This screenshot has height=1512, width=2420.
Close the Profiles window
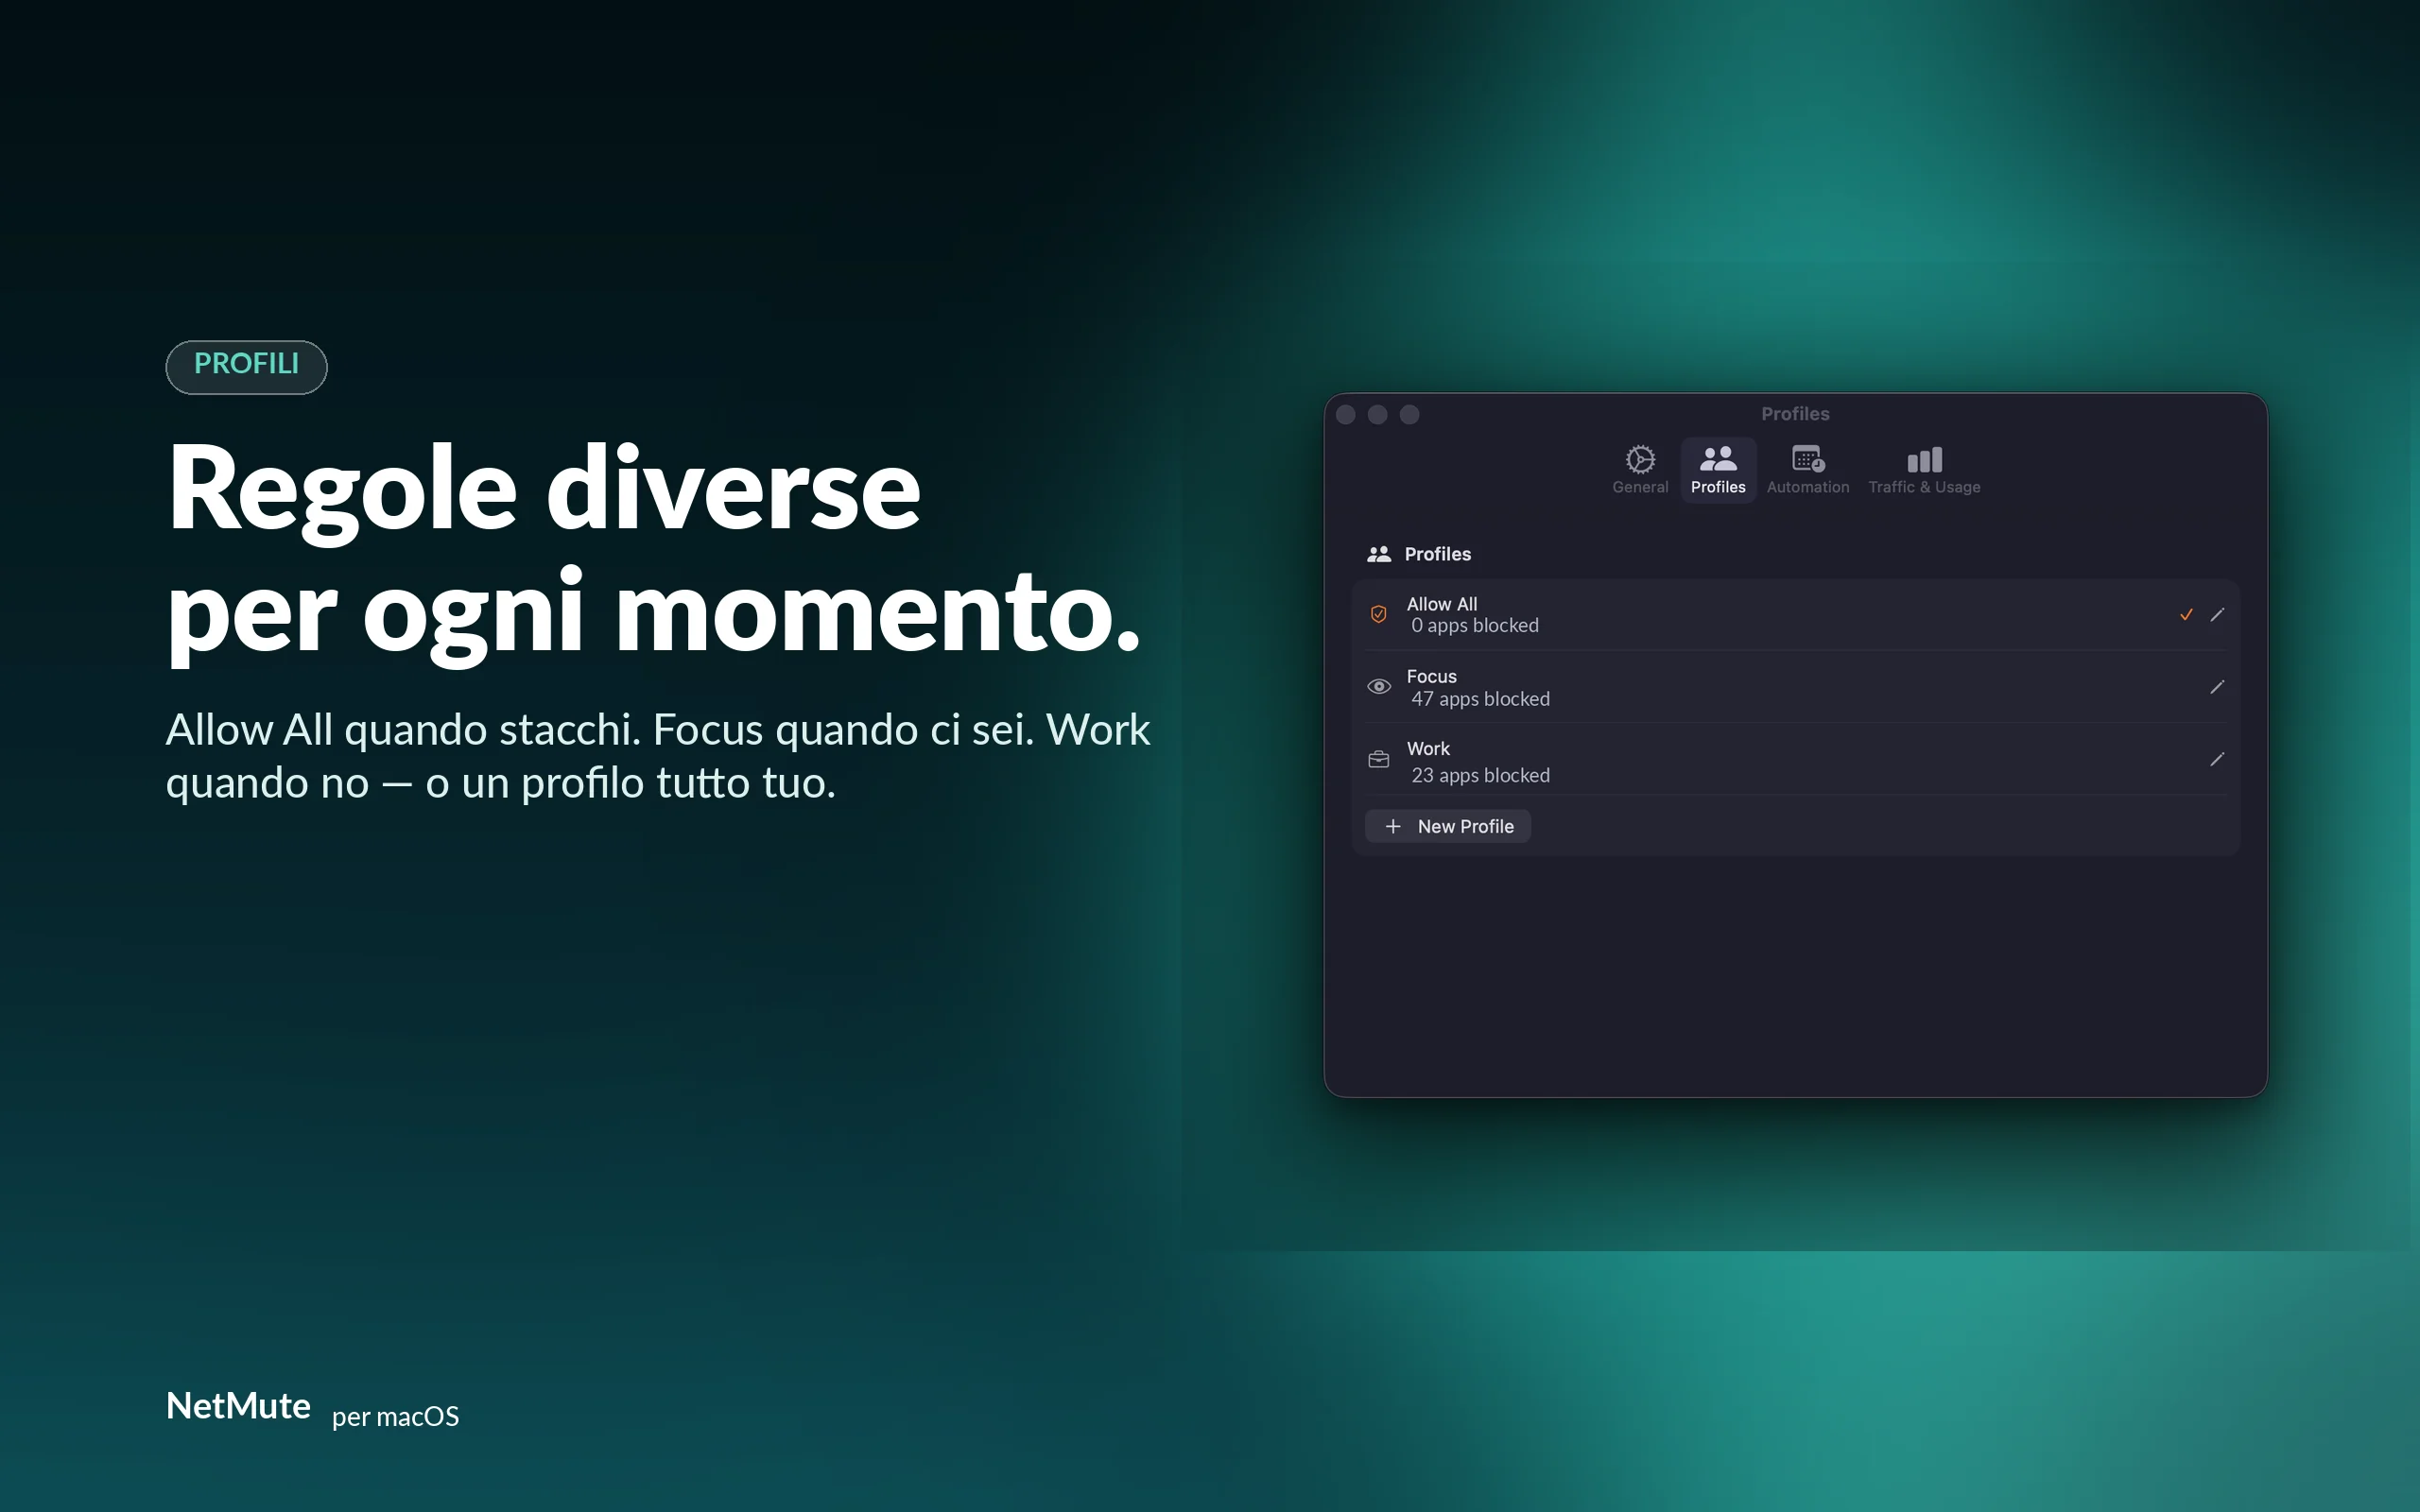click(1346, 414)
